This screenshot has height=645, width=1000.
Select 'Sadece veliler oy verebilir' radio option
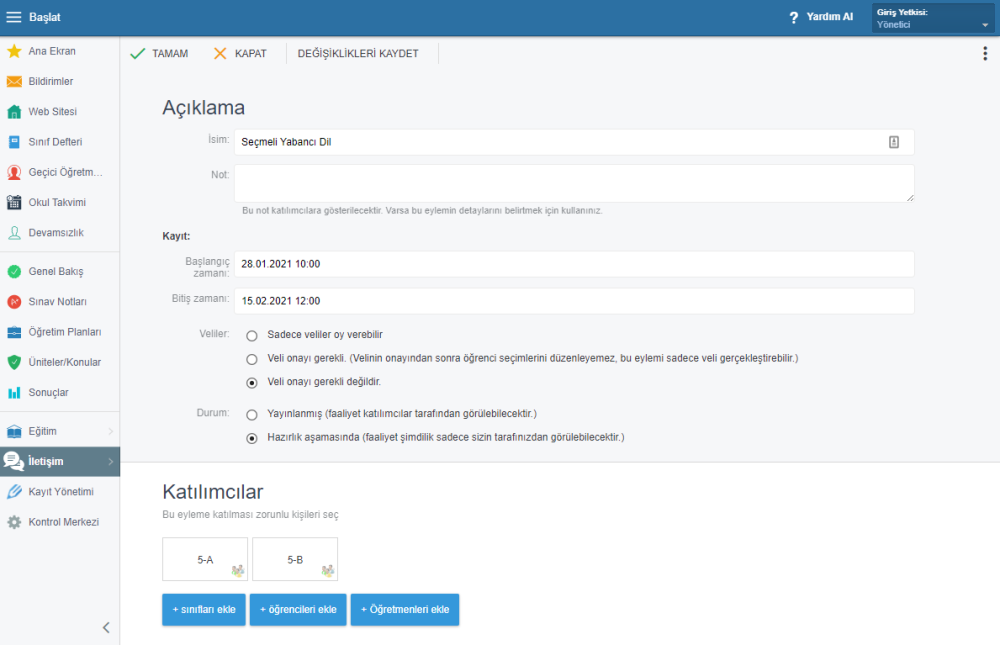coord(252,335)
